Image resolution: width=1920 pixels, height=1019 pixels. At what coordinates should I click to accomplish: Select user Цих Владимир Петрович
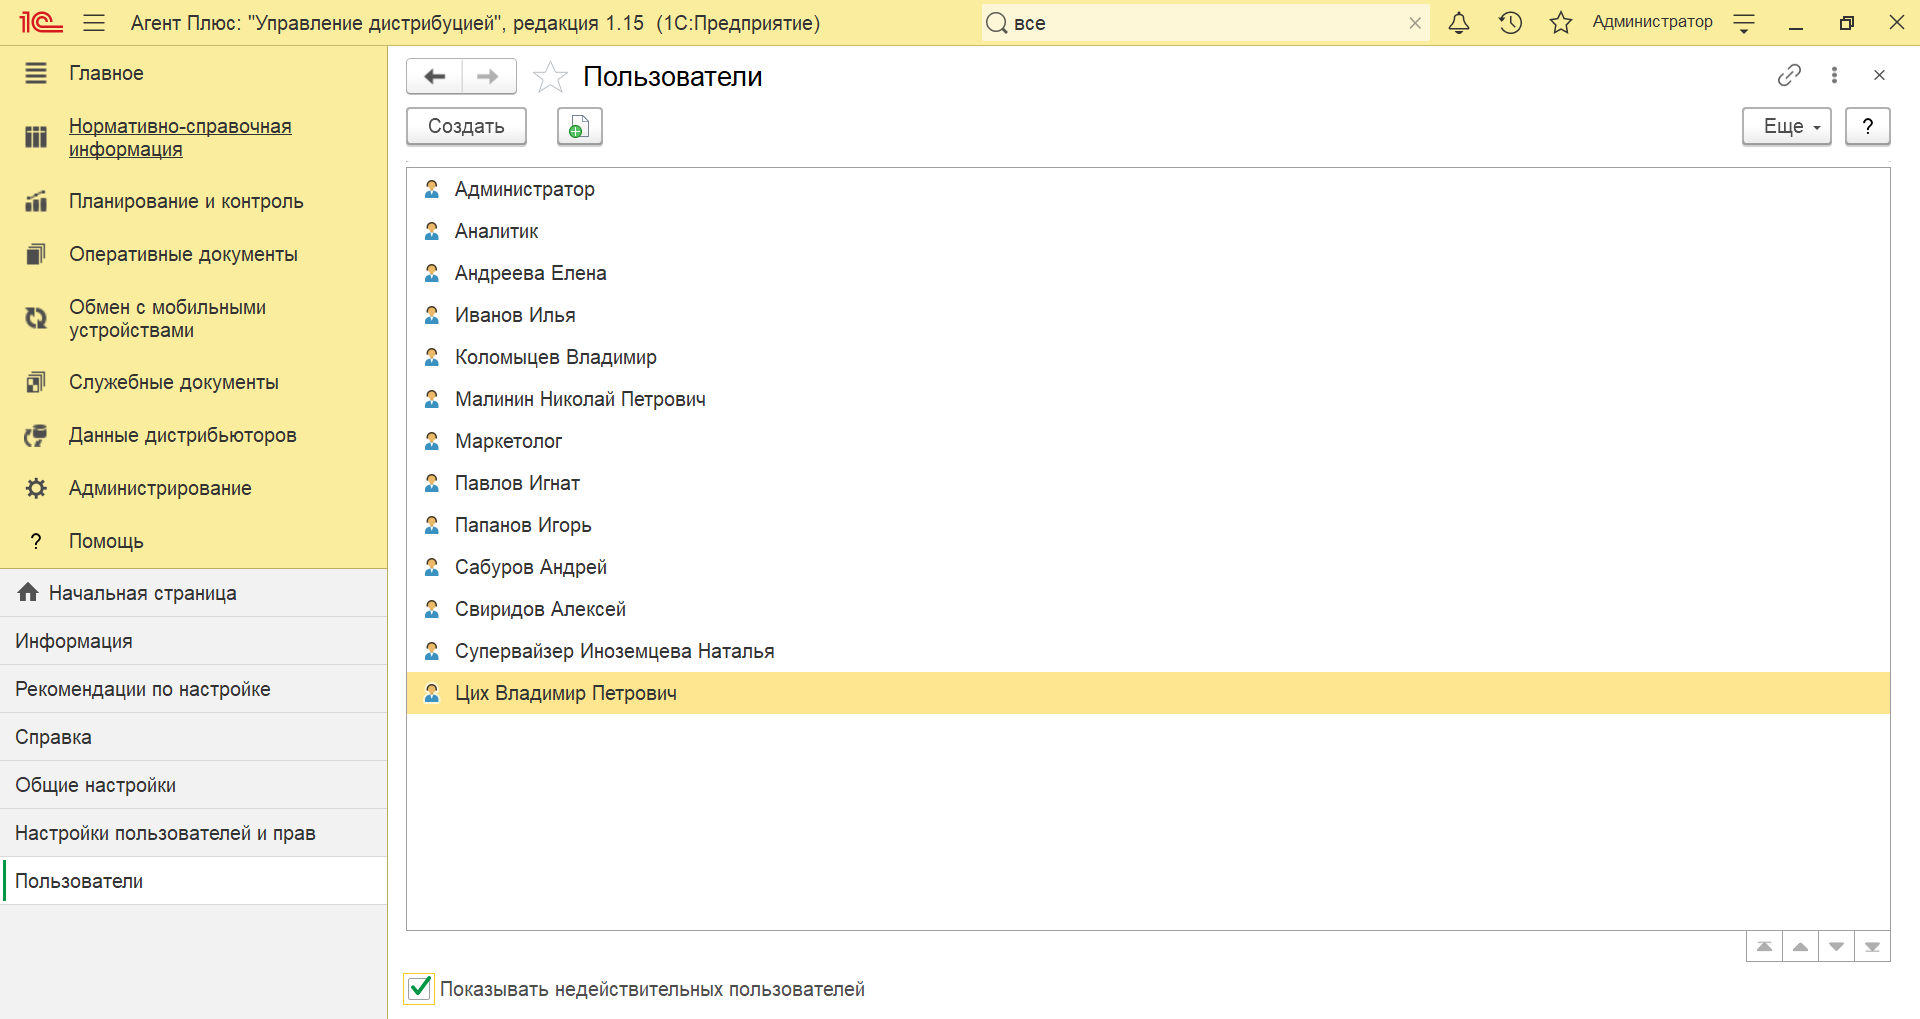[x=1148, y=693]
